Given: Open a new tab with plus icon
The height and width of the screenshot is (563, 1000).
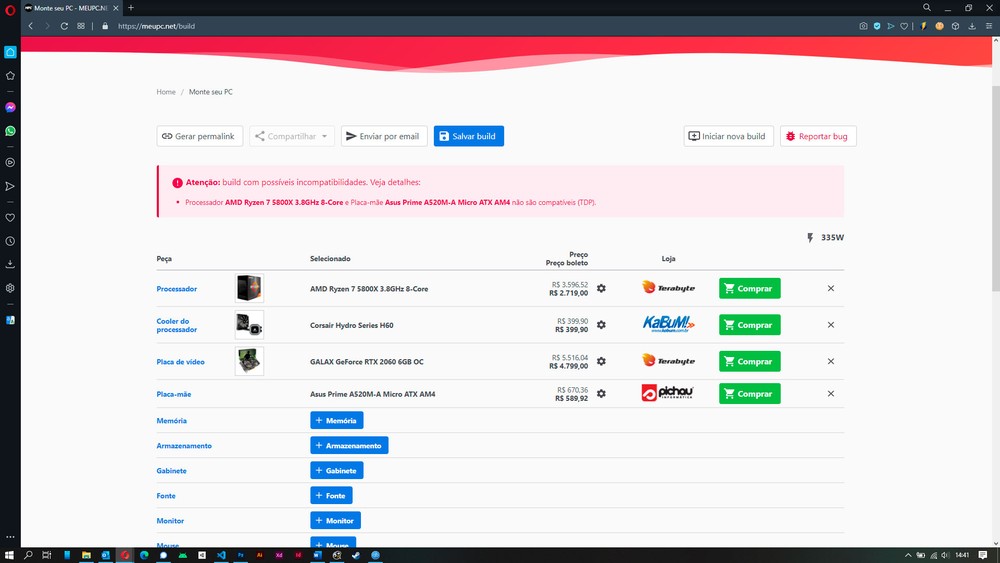Looking at the screenshot, I should (131, 8).
